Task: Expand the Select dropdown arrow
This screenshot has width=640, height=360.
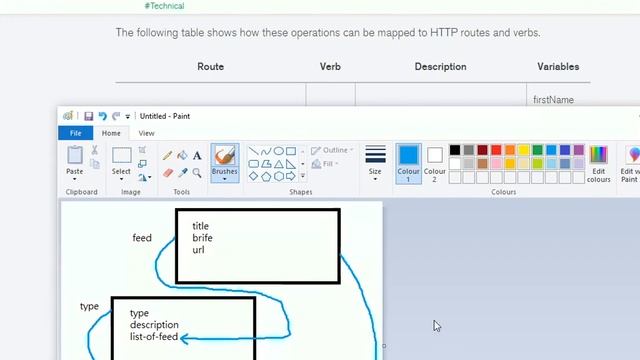Action: click(x=121, y=179)
